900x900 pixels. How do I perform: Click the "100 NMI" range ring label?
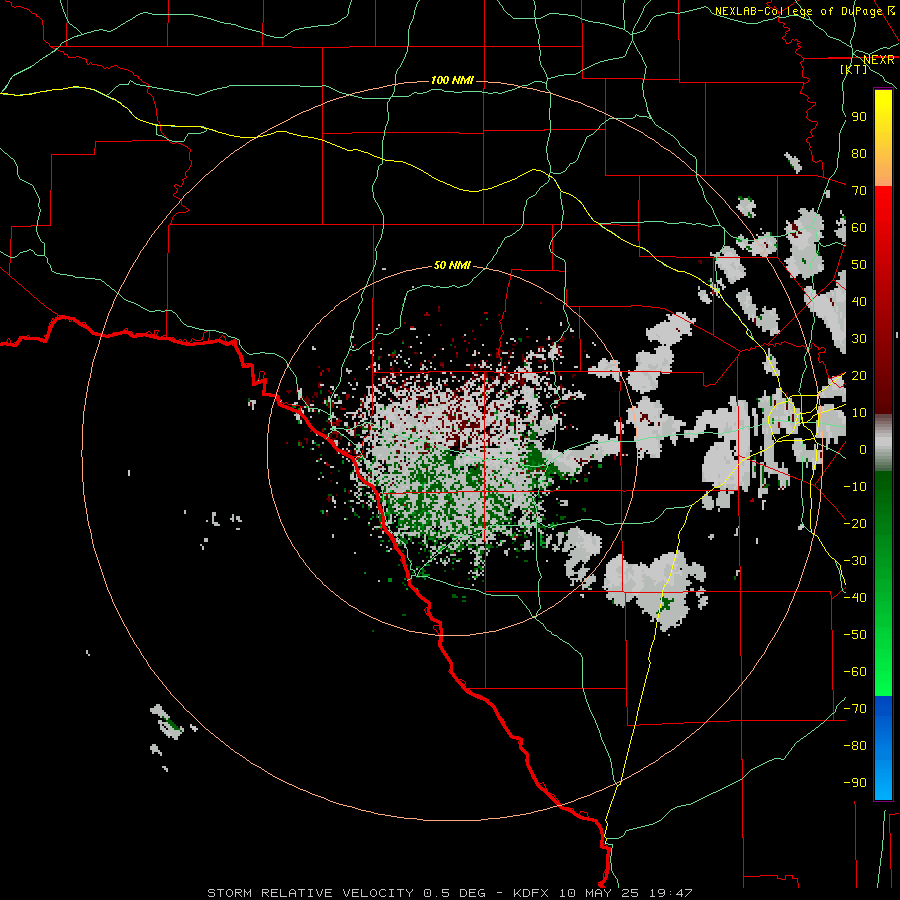452,80
